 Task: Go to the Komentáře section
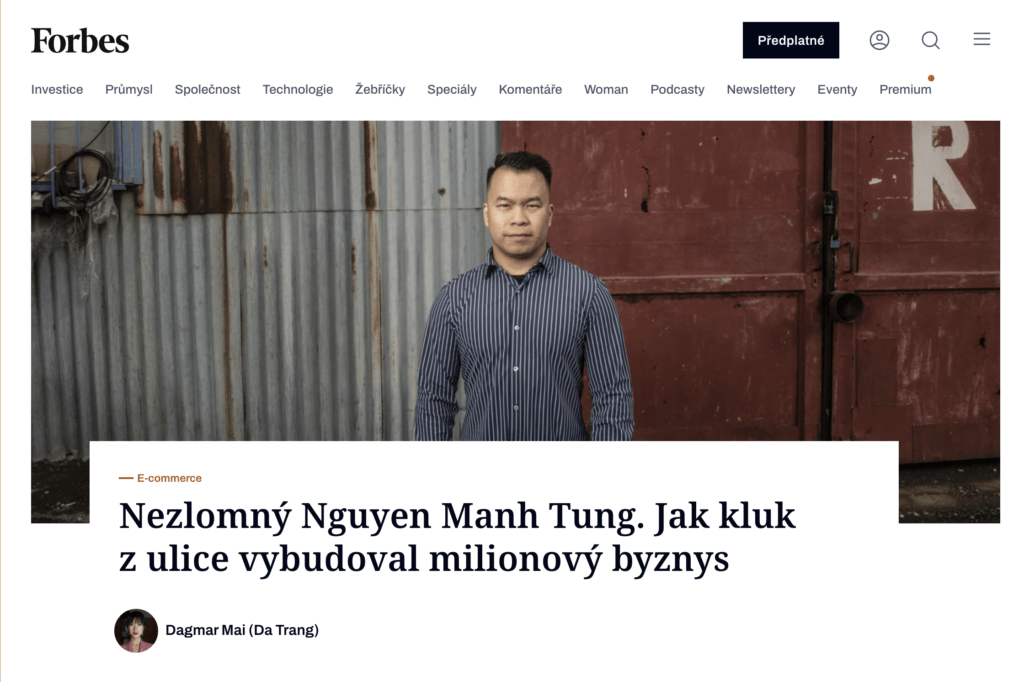(x=530, y=89)
